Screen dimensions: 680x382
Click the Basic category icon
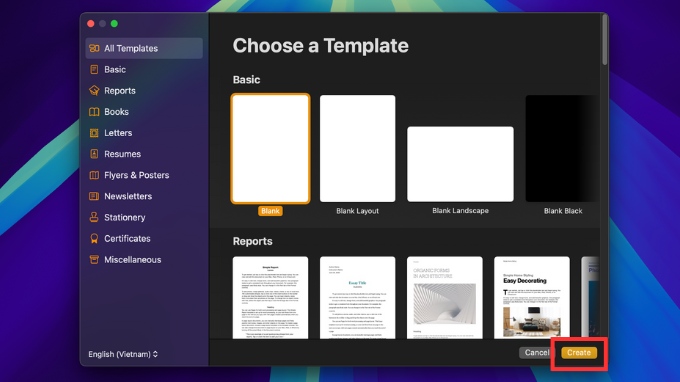point(94,69)
